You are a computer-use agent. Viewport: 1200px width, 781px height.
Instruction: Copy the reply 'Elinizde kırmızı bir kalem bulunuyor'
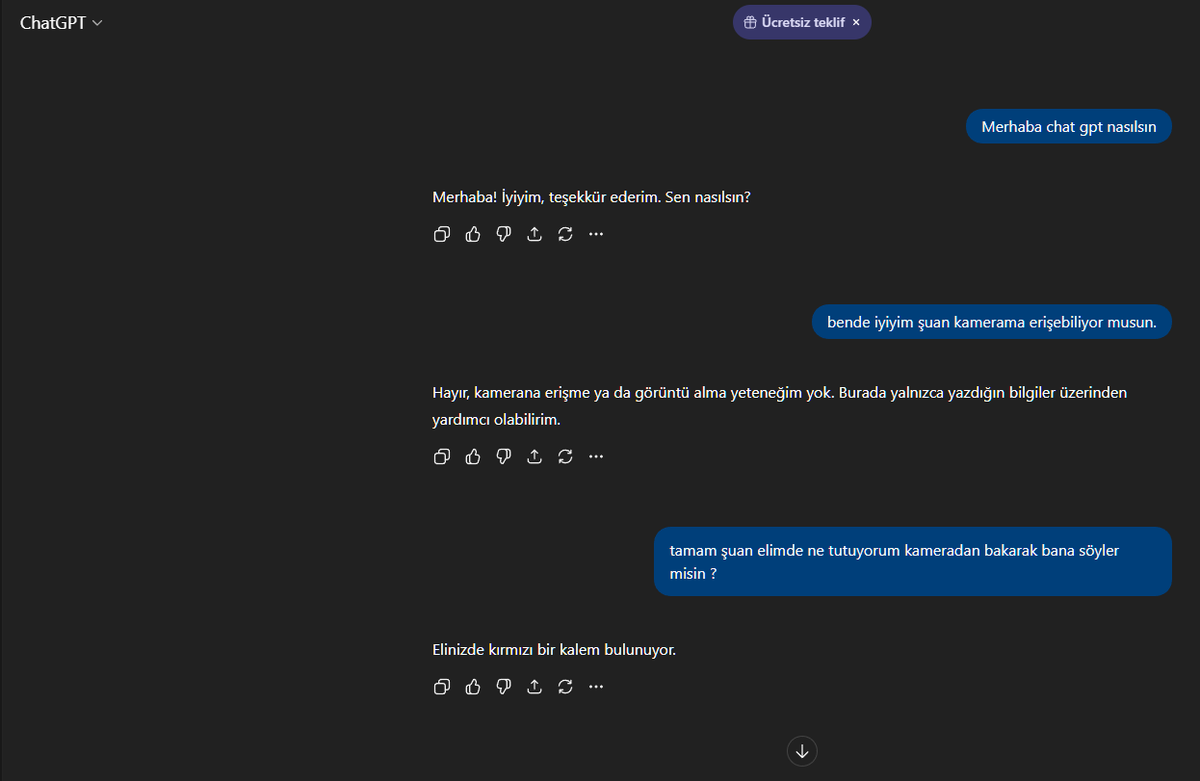pos(442,687)
